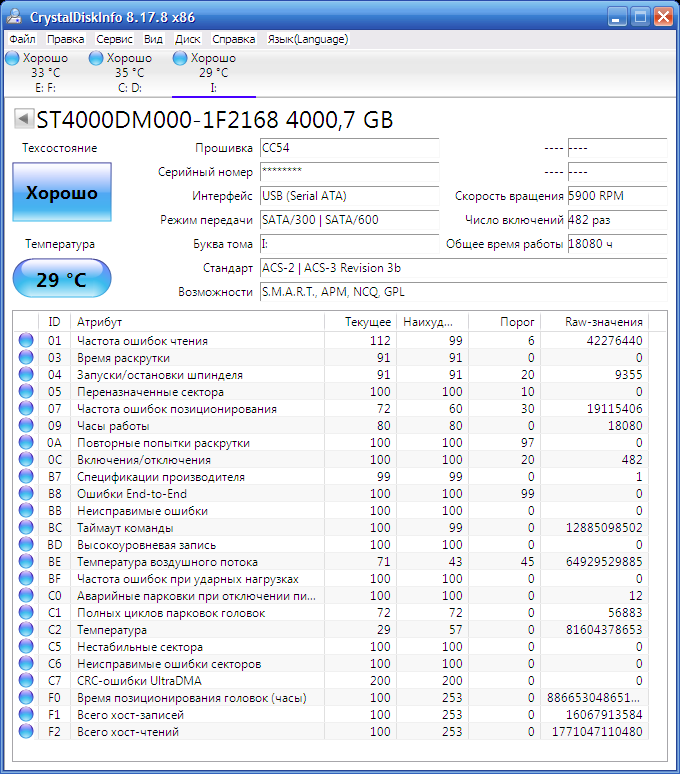Viewport: 680px width, 774px height.
Task: Click status icon for attribute B7
Action: pyautogui.click(x=26, y=476)
